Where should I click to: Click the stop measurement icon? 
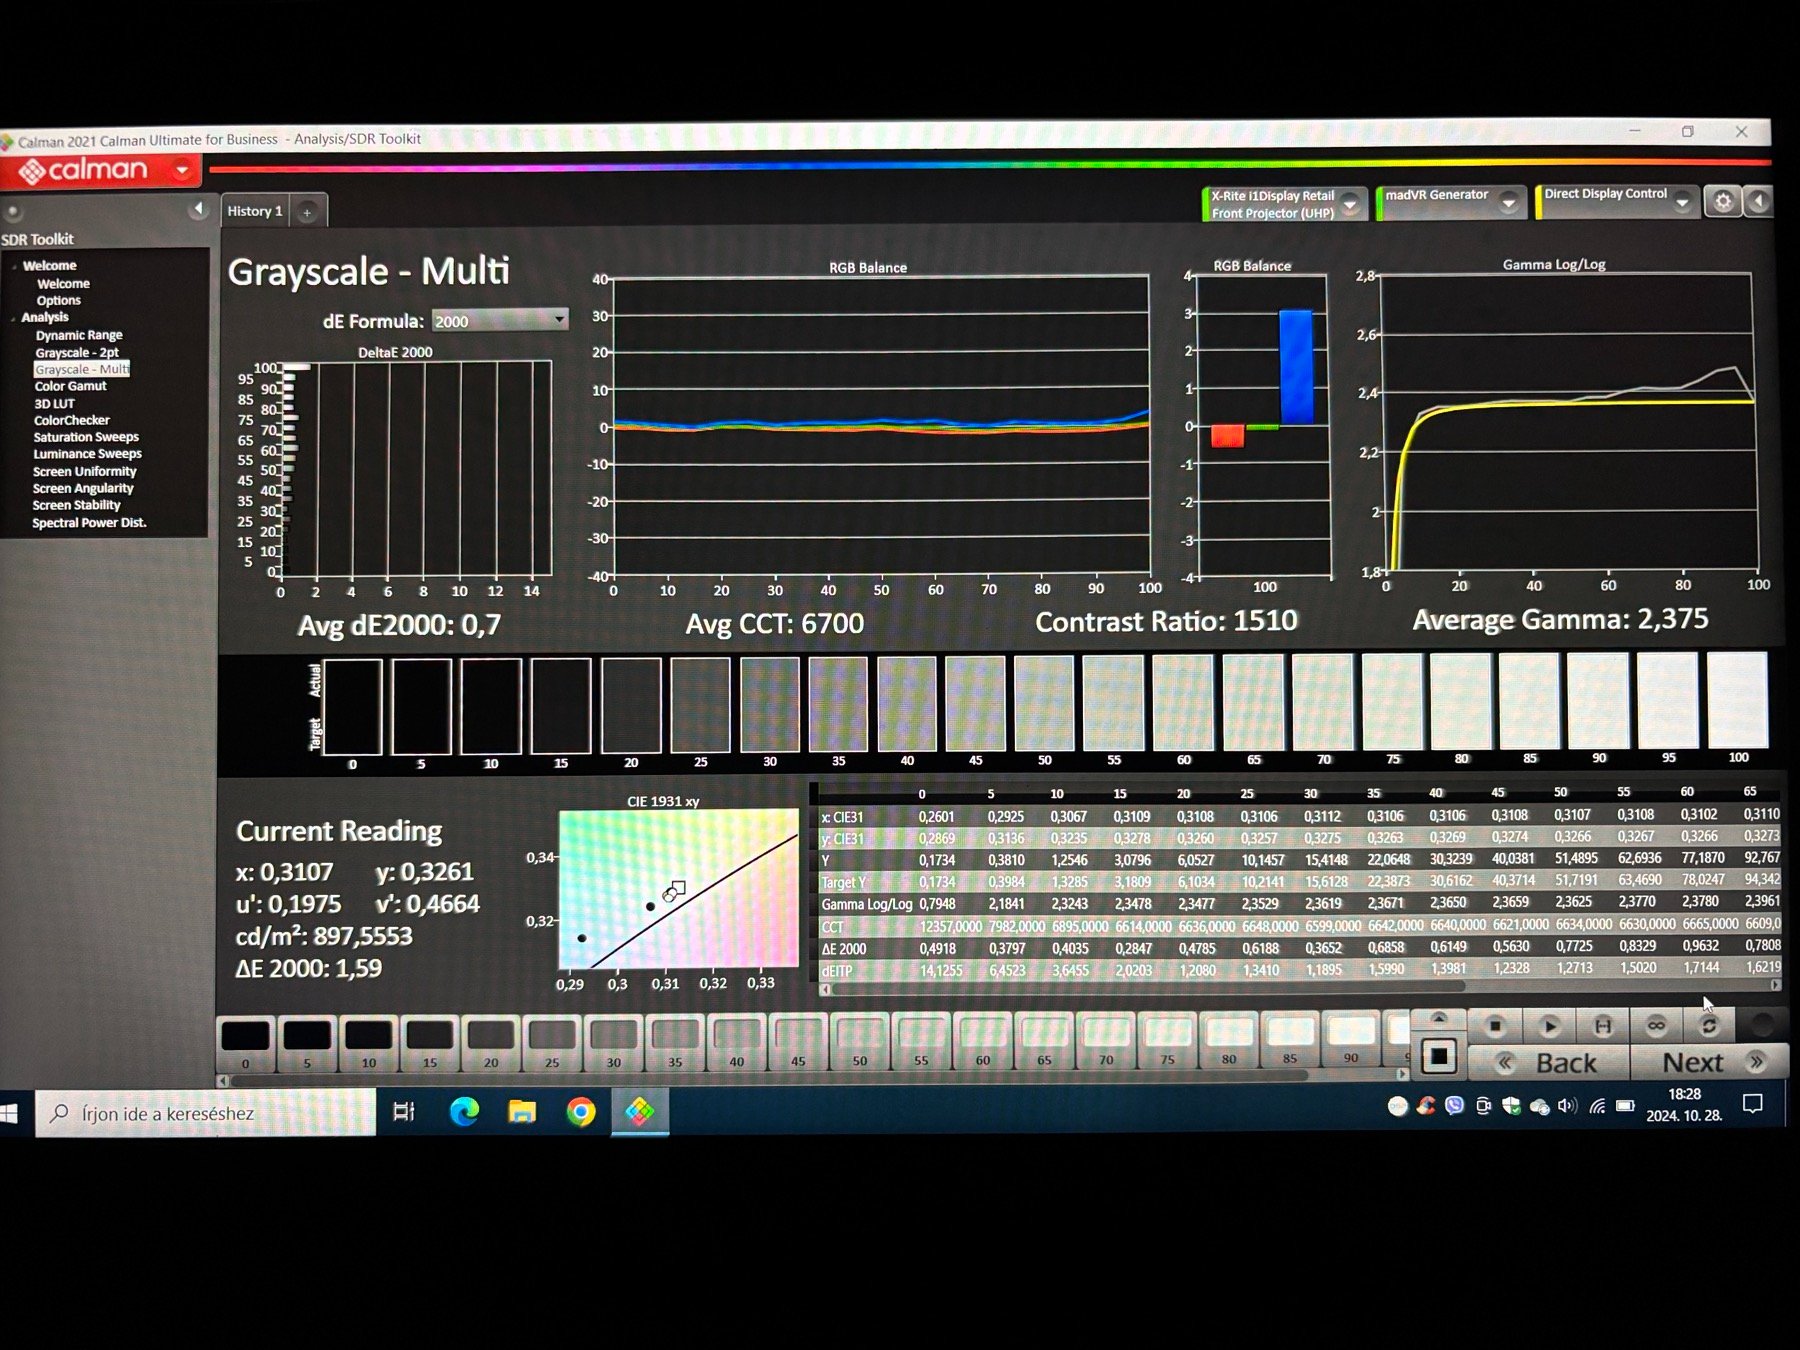click(1495, 1026)
